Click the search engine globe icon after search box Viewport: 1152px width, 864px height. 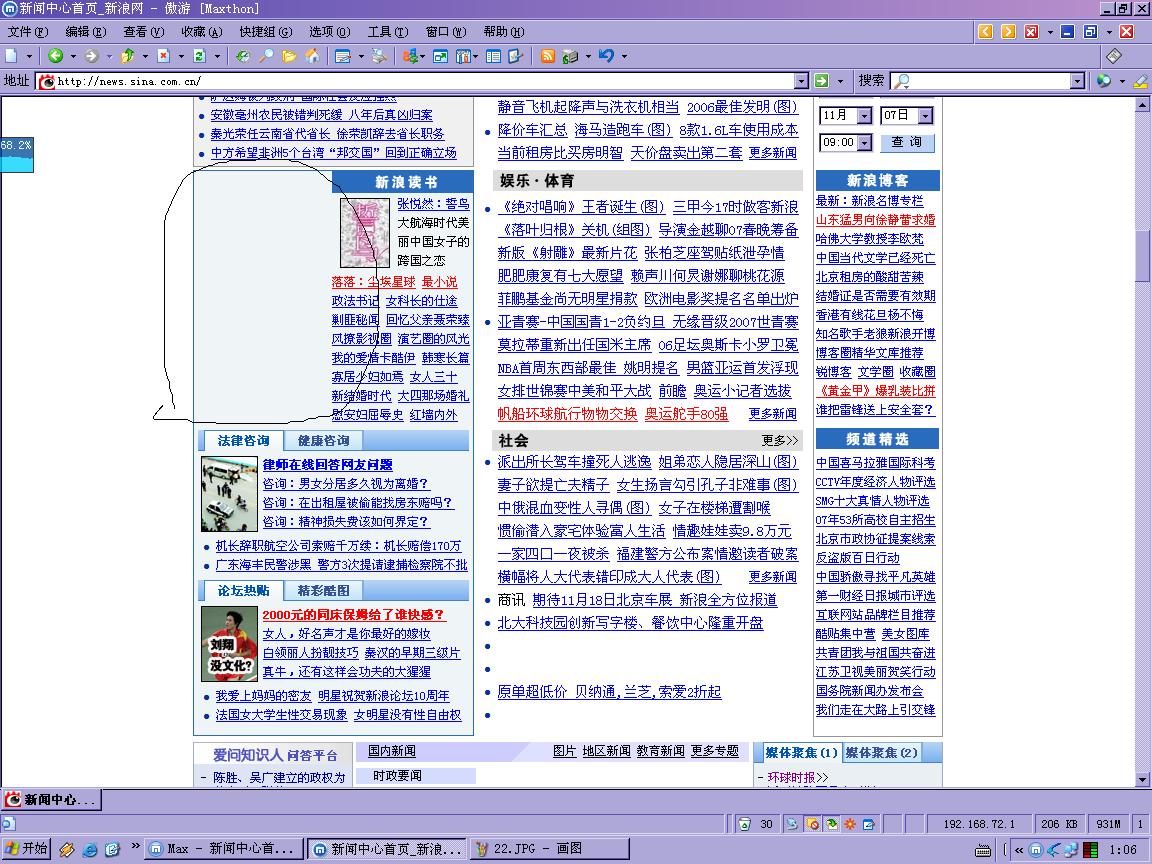pyautogui.click(x=1104, y=81)
